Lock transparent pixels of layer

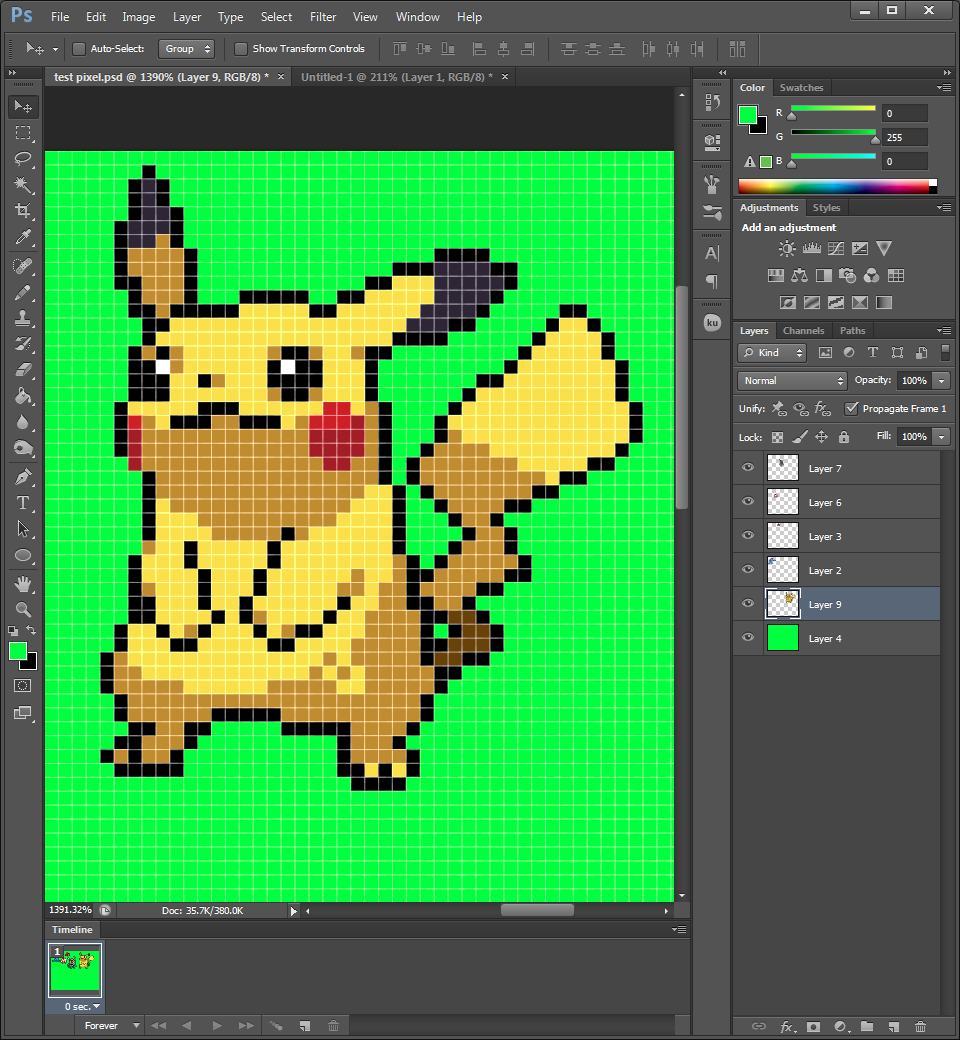point(778,437)
